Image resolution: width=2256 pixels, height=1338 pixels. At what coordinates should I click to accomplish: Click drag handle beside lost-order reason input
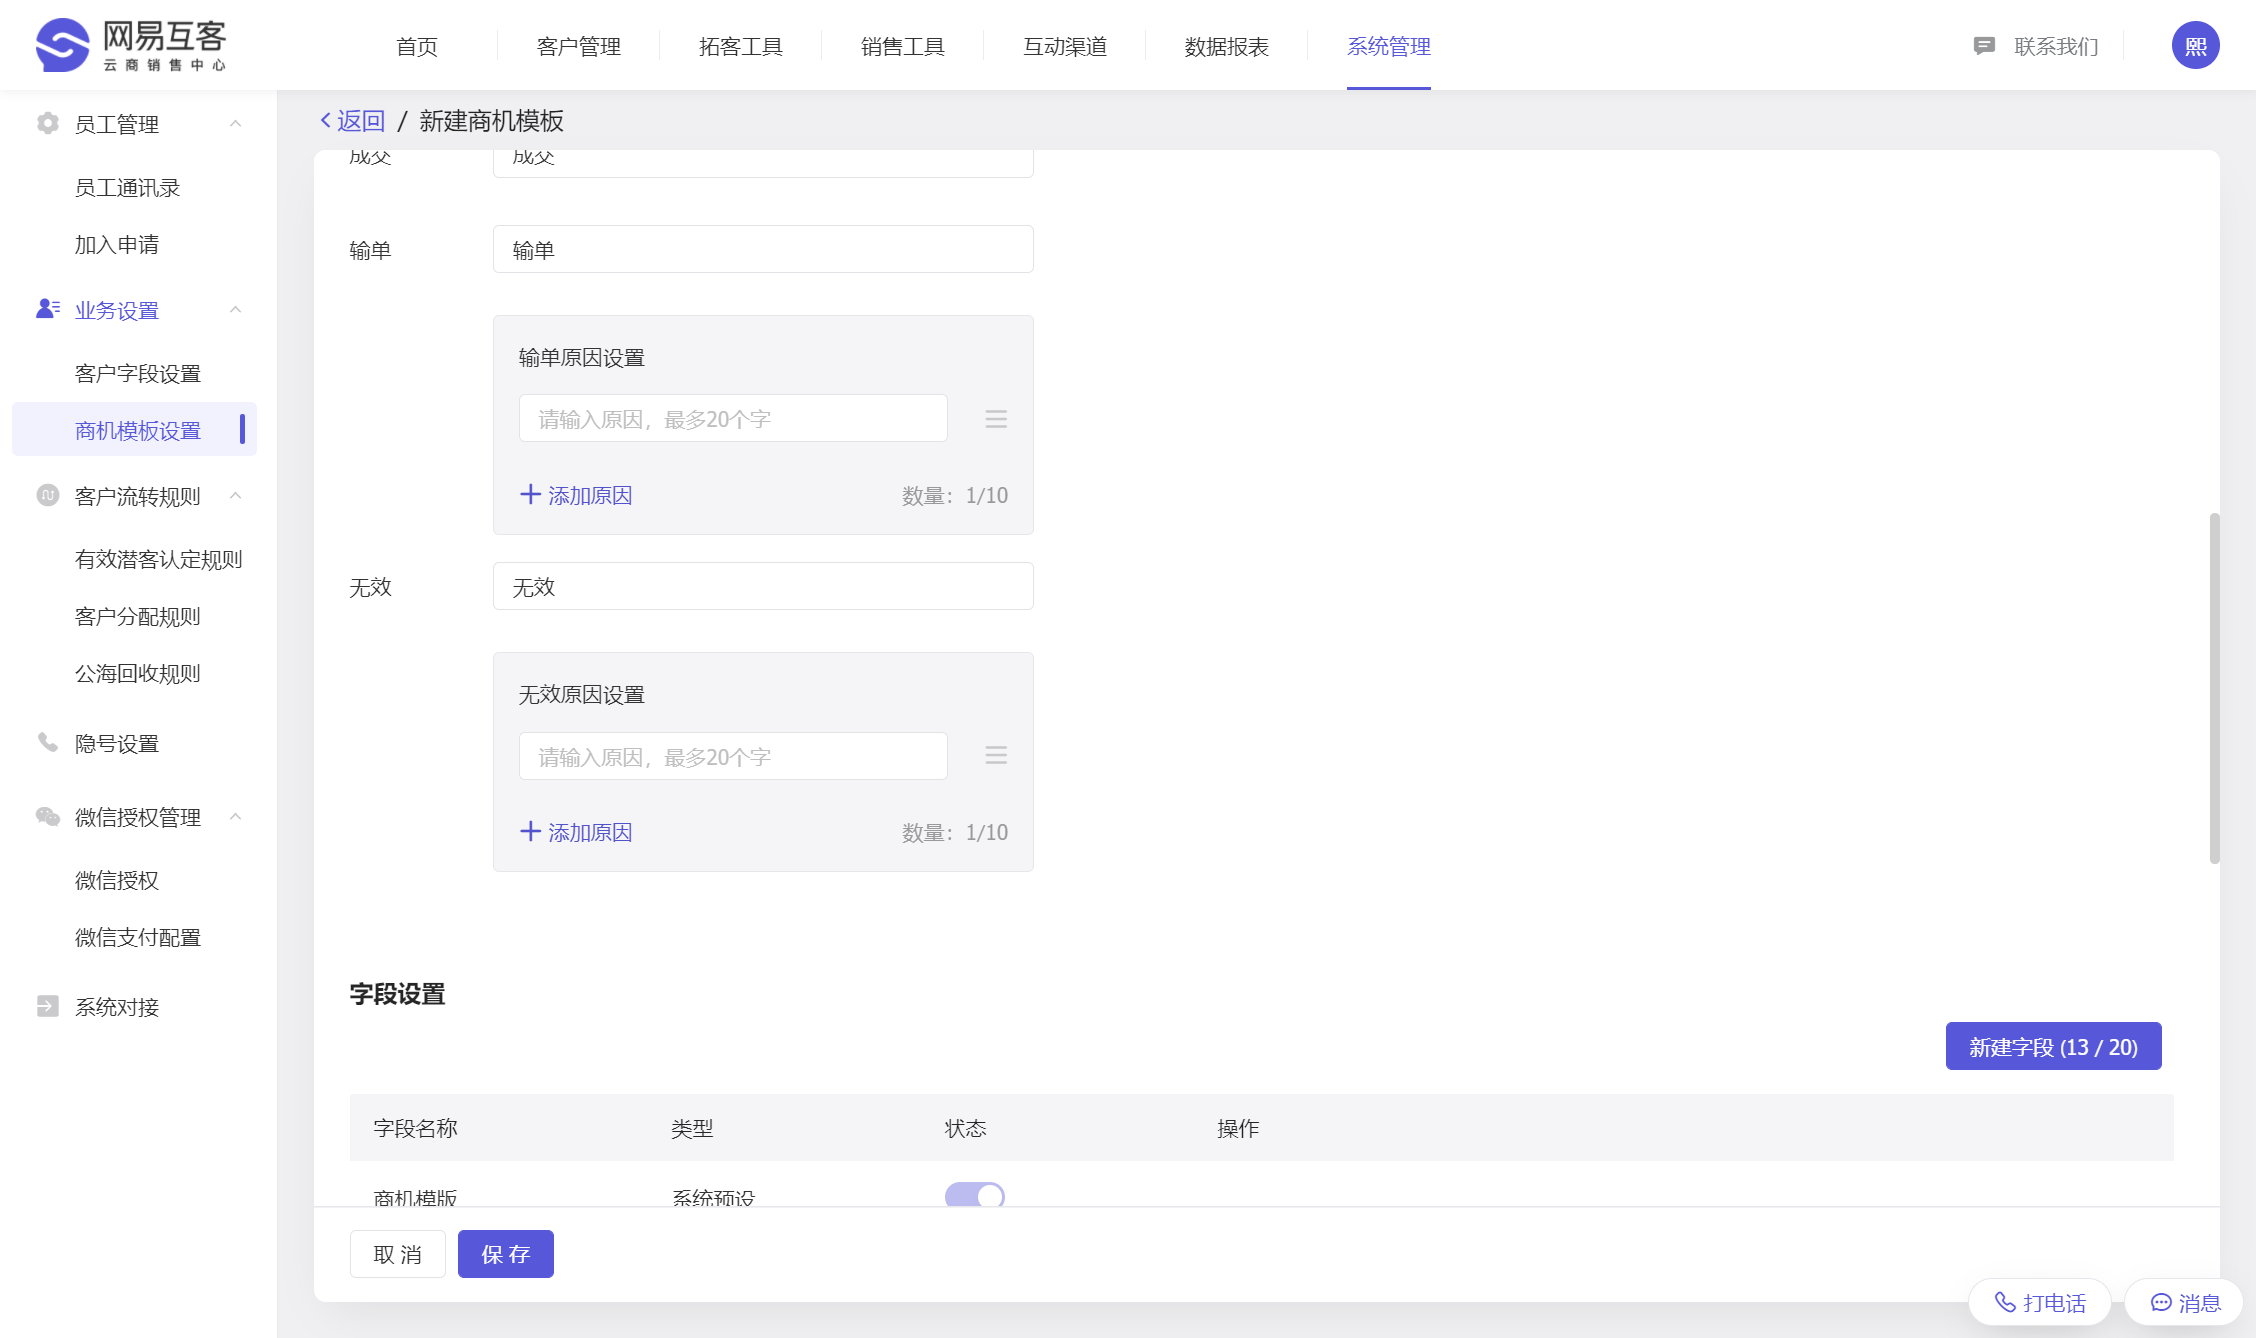(x=995, y=419)
